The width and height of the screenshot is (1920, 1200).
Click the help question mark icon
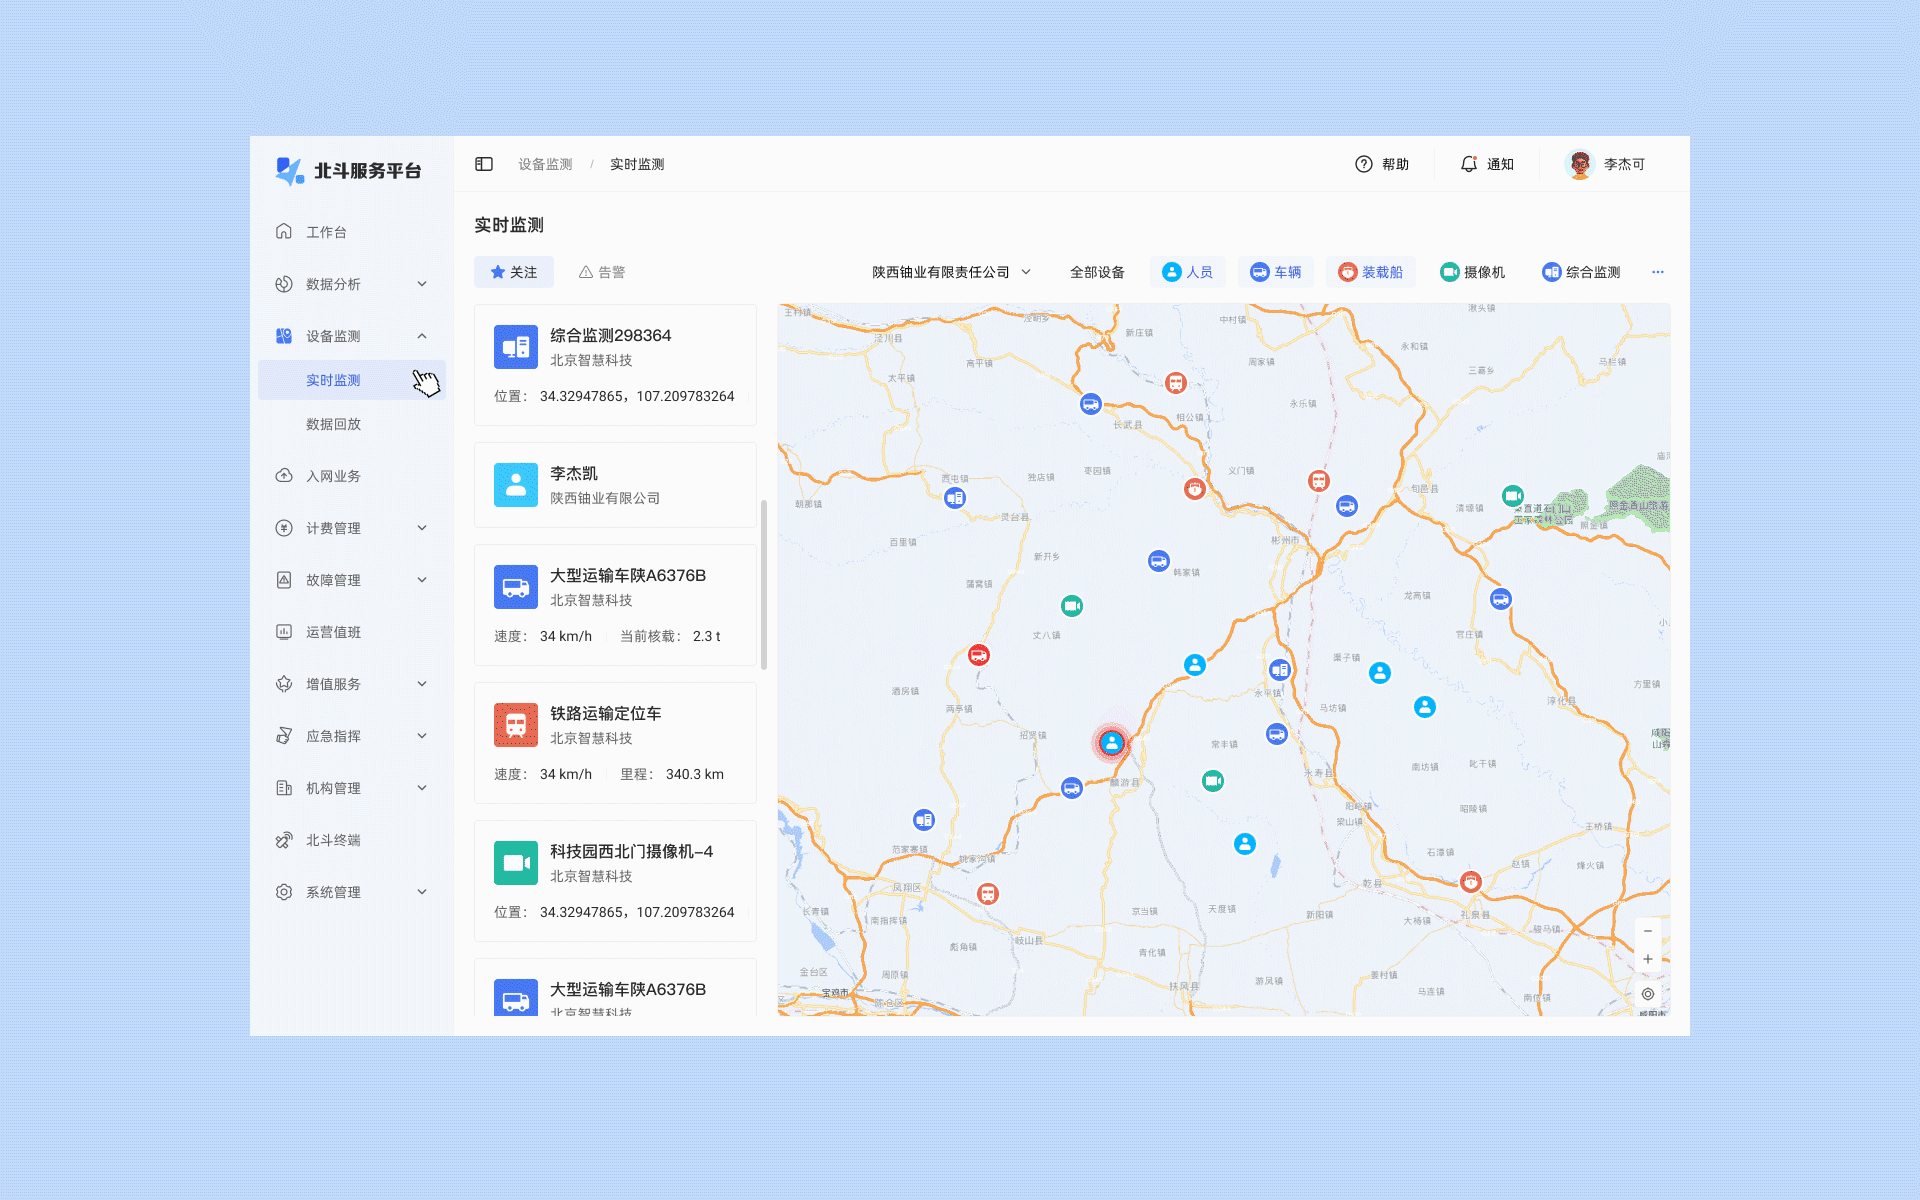(1363, 164)
